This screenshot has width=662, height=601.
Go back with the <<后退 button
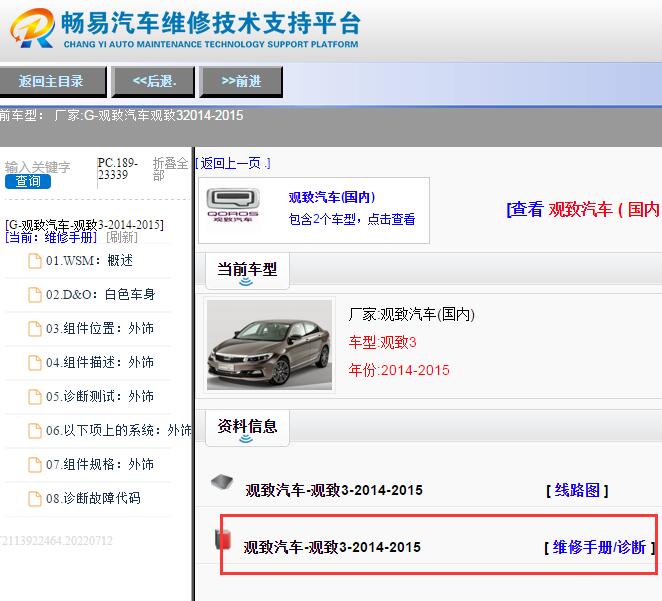(154, 81)
